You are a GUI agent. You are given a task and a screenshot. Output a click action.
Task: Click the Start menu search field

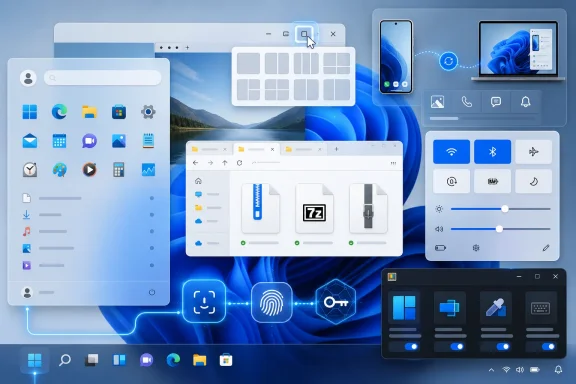102,78
